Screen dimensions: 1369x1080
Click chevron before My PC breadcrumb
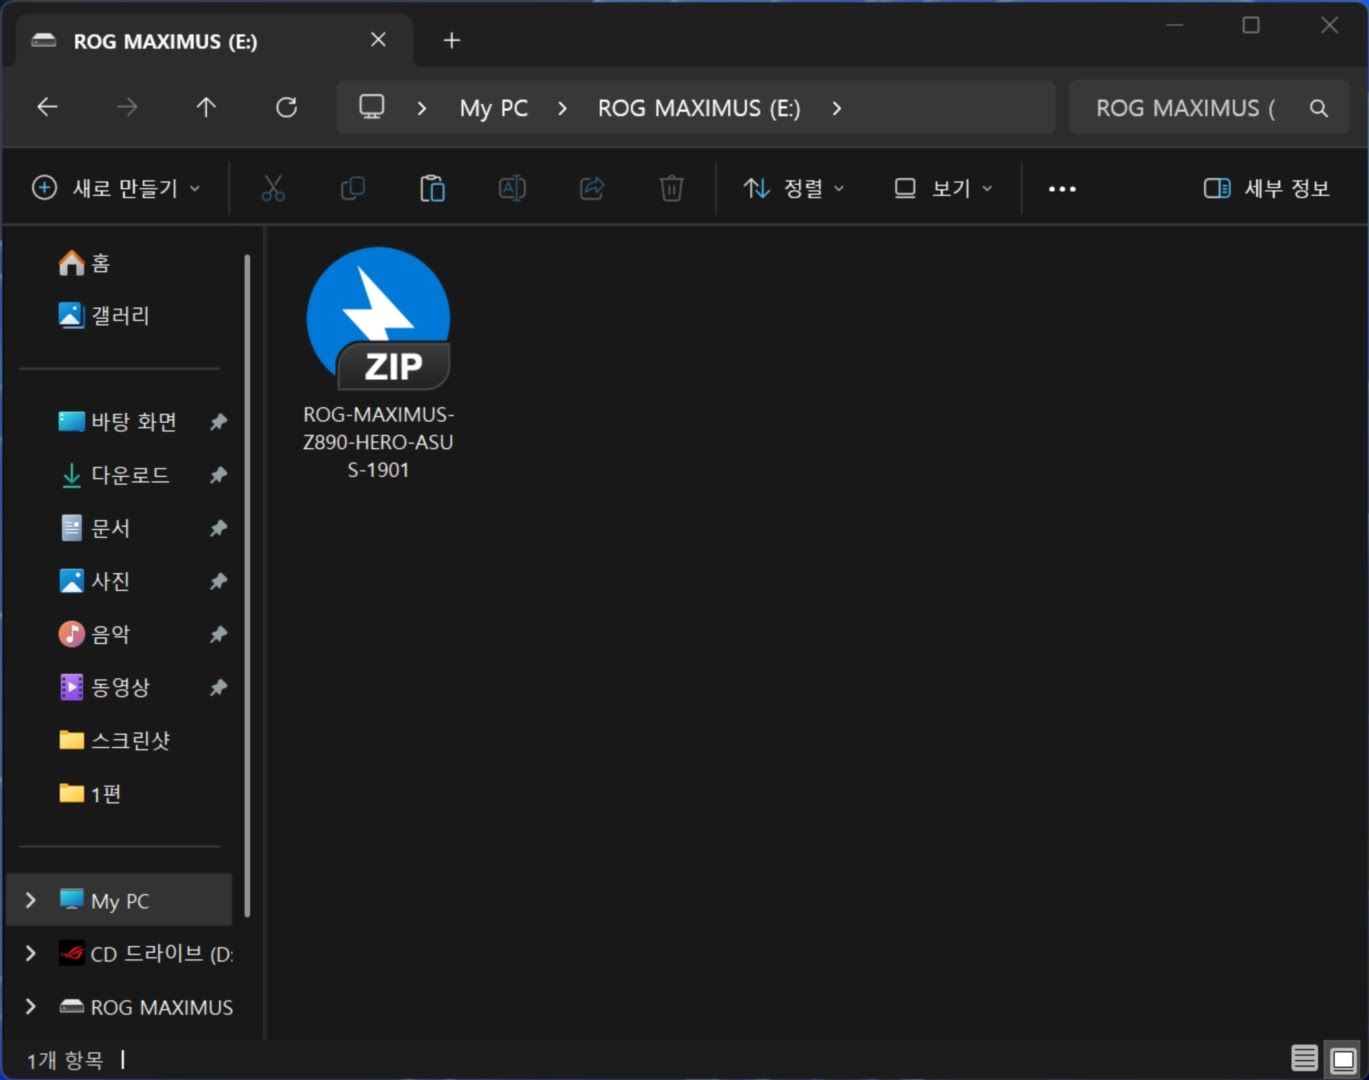click(422, 108)
